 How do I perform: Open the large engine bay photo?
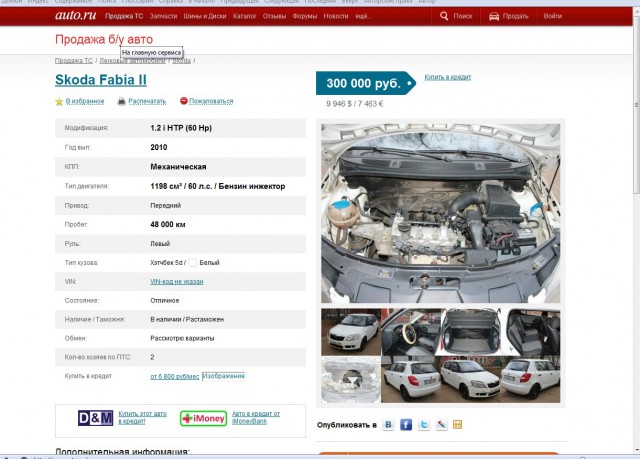coord(440,213)
